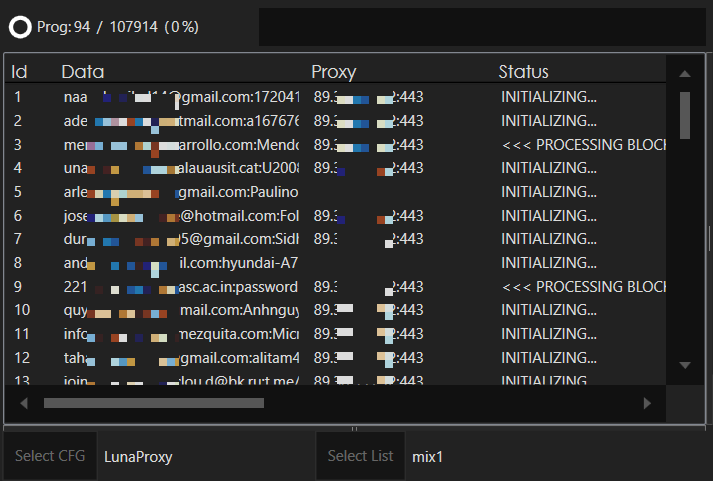Click the vertical scrollbar down arrow
Viewport: 713px width, 481px height.
click(685, 365)
